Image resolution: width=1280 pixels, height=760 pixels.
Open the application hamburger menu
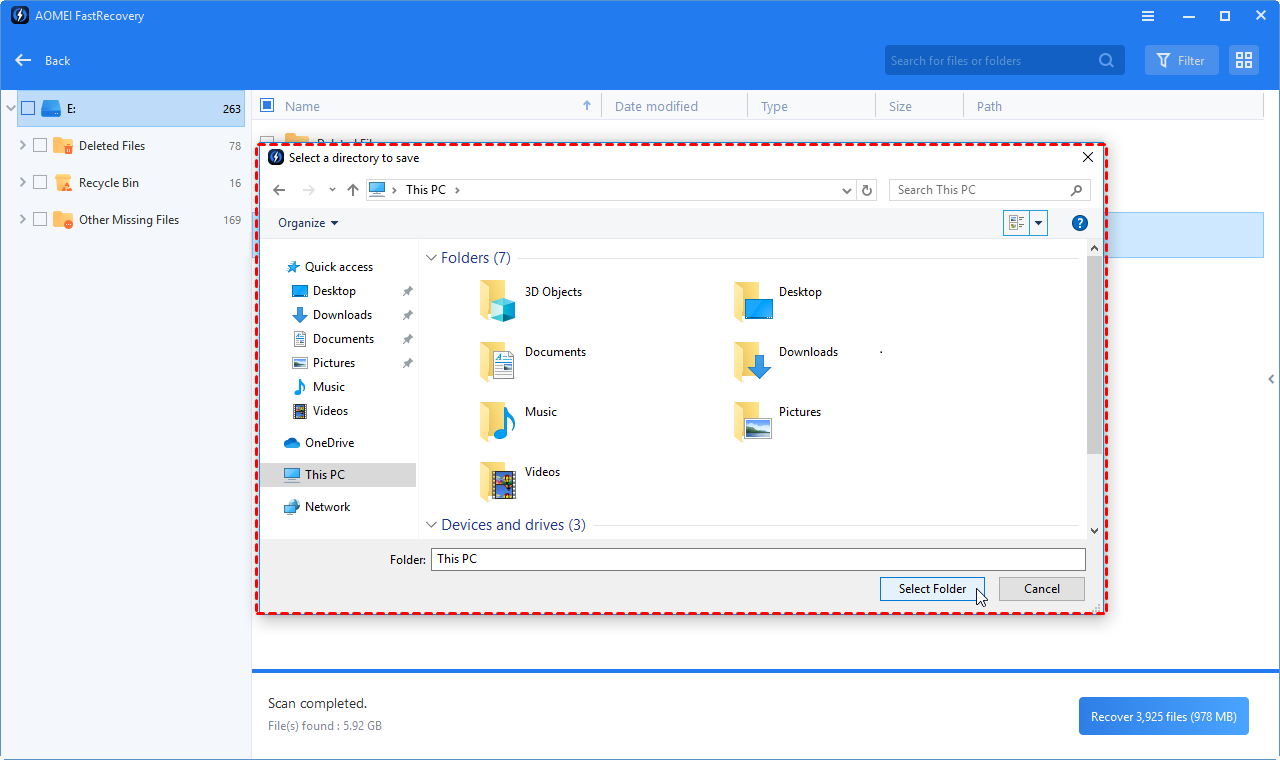[x=1147, y=15]
